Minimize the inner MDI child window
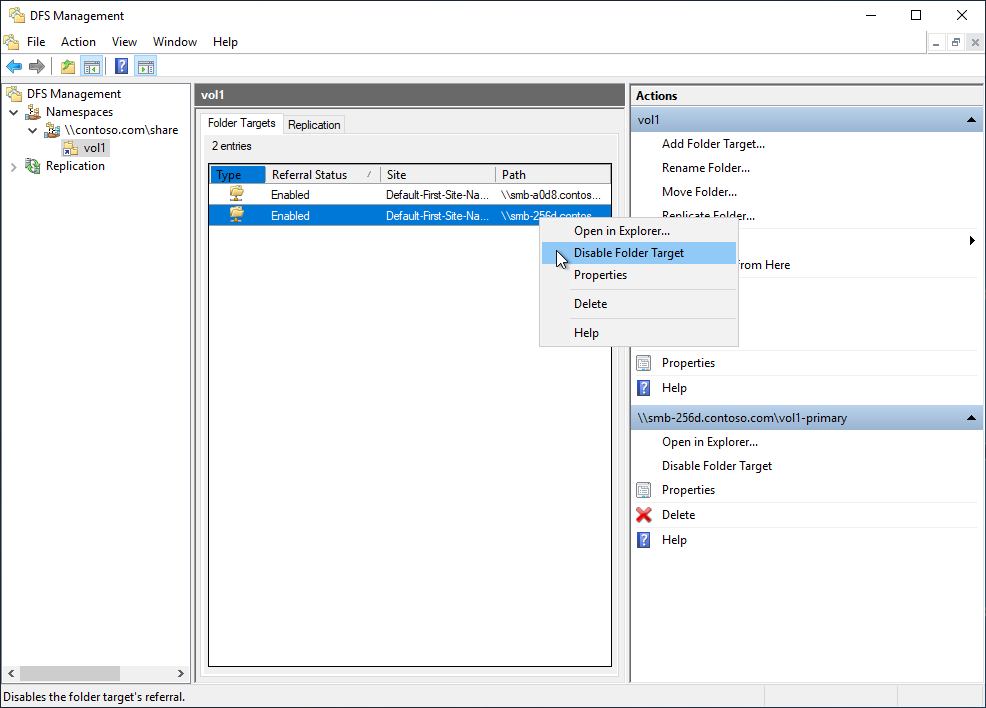 pyautogui.click(x=936, y=42)
